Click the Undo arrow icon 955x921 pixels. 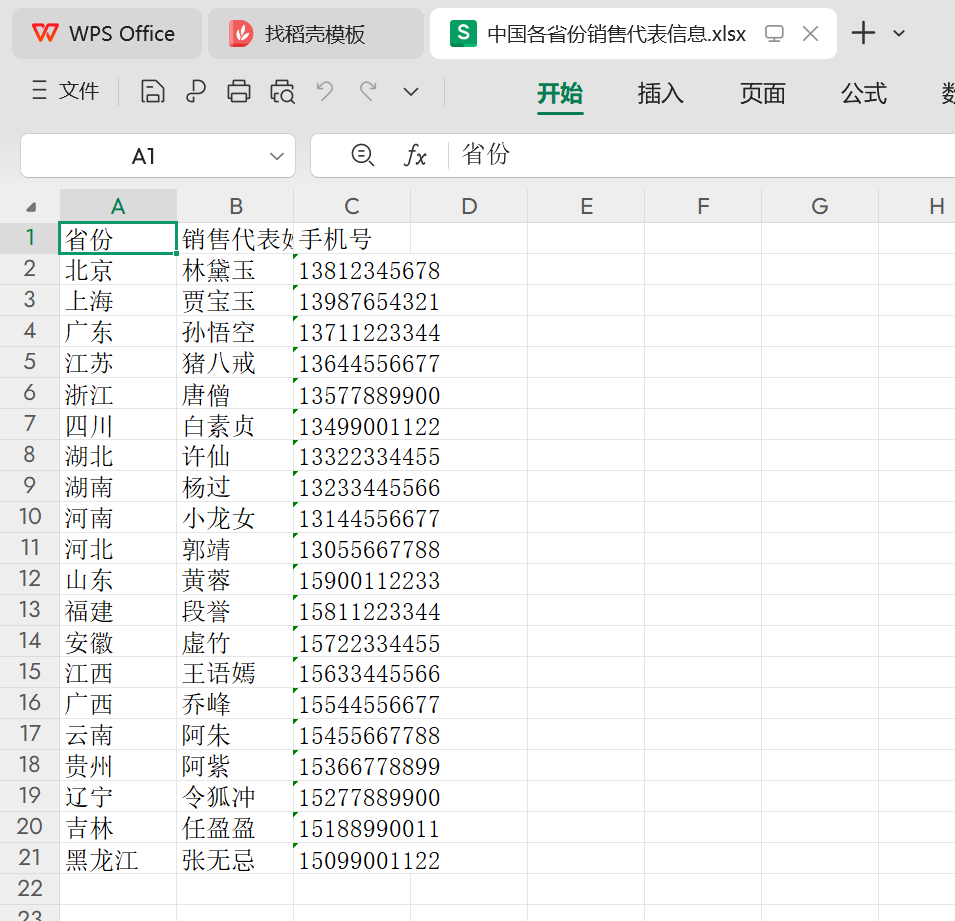325,92
